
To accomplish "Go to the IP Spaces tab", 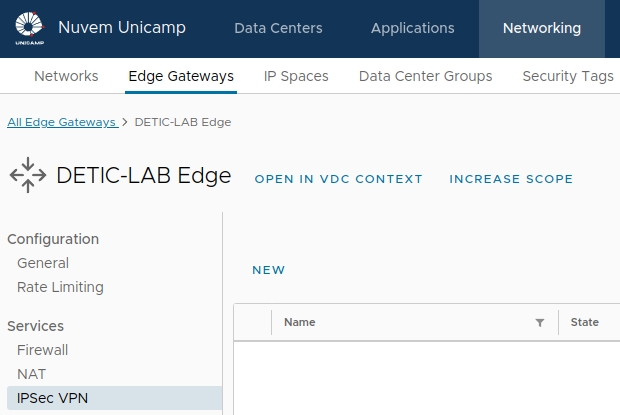I will pos(296,76).
